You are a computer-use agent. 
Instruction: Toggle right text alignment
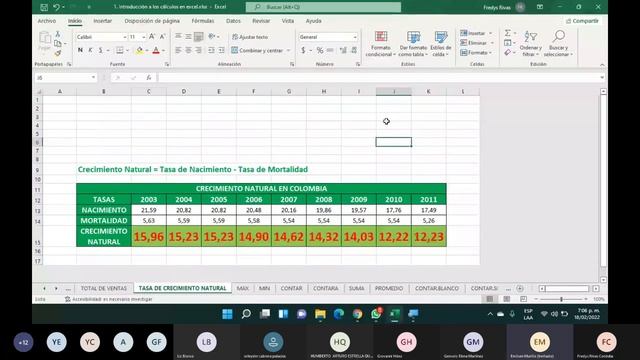[198, 50]
